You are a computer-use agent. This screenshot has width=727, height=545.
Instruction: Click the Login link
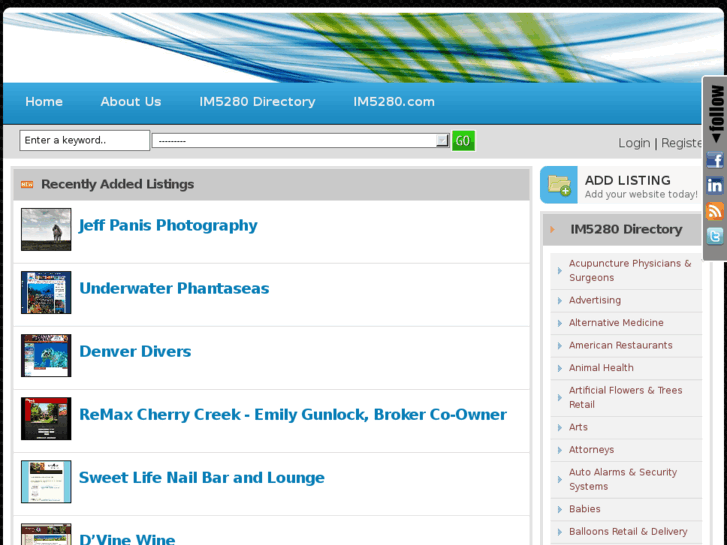coord(634,143)
